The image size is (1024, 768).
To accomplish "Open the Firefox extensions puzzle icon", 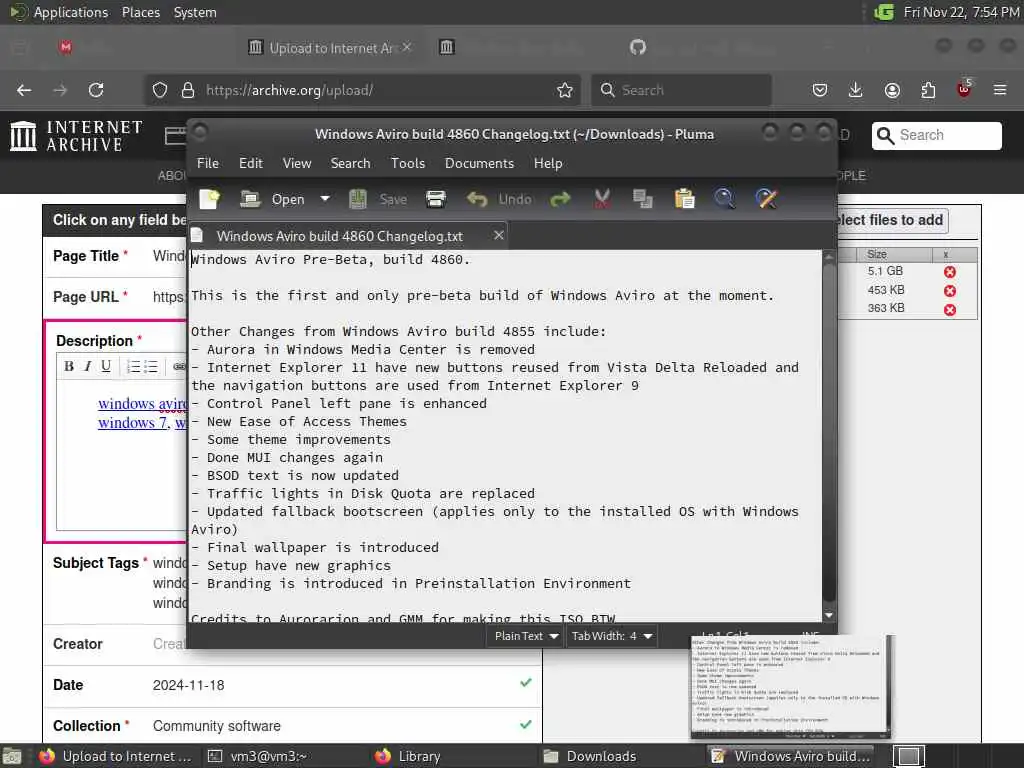I will (x=928, y=90).
